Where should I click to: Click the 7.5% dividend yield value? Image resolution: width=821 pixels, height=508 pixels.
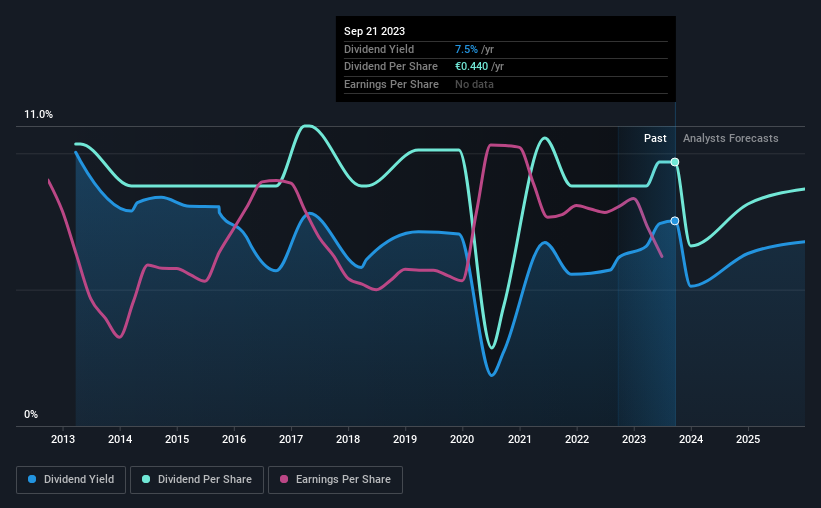pyautogui.click(x=466, y=49)
